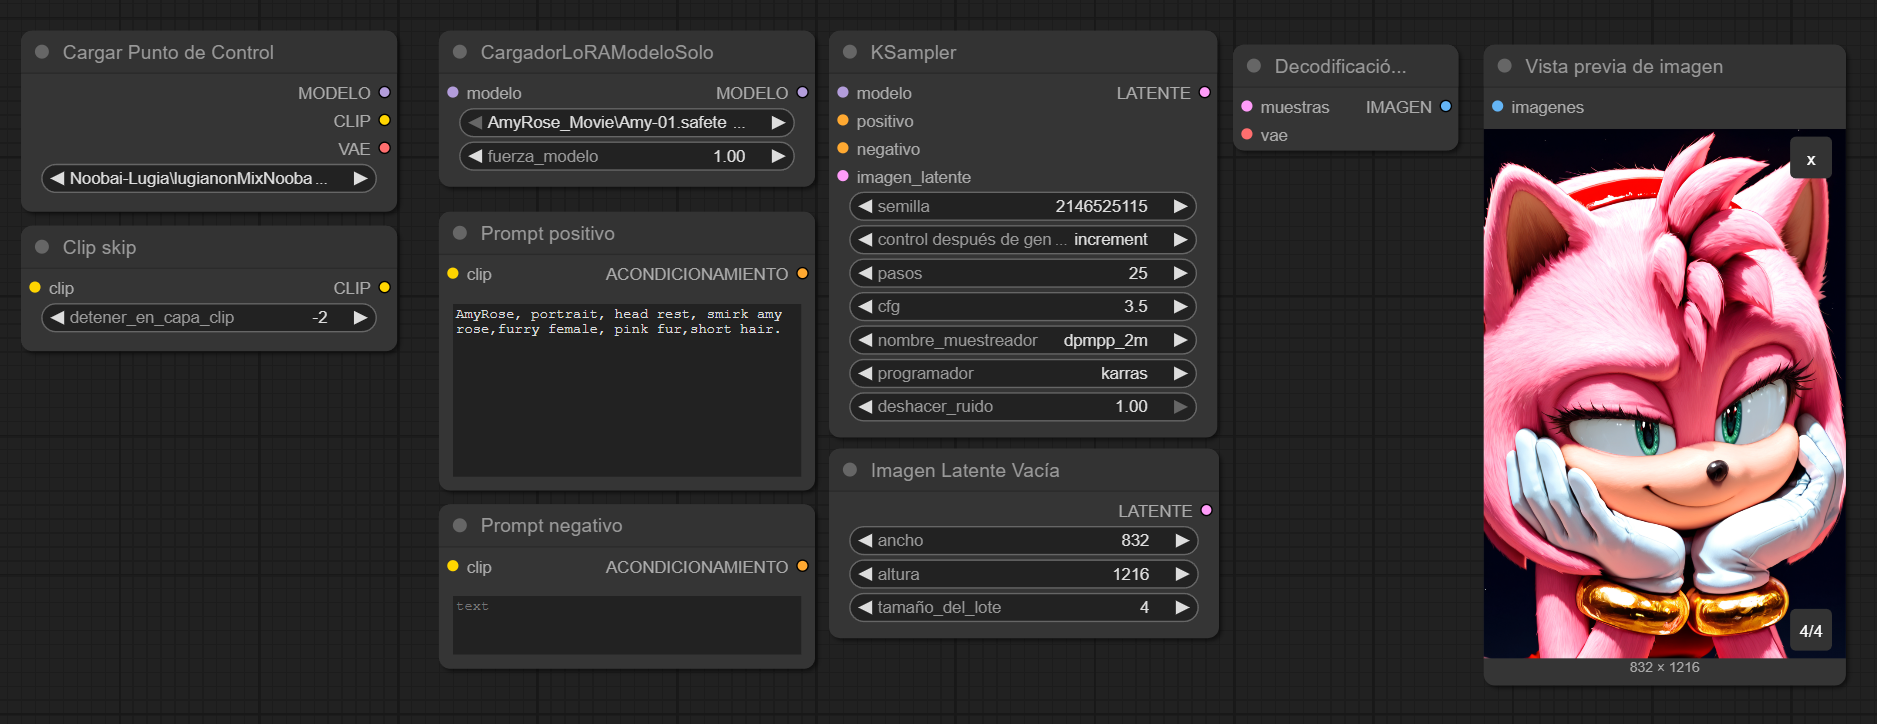1877x724 pixels.
Task: Click clip input port on Prompt negativo
Action: point(453,566)
